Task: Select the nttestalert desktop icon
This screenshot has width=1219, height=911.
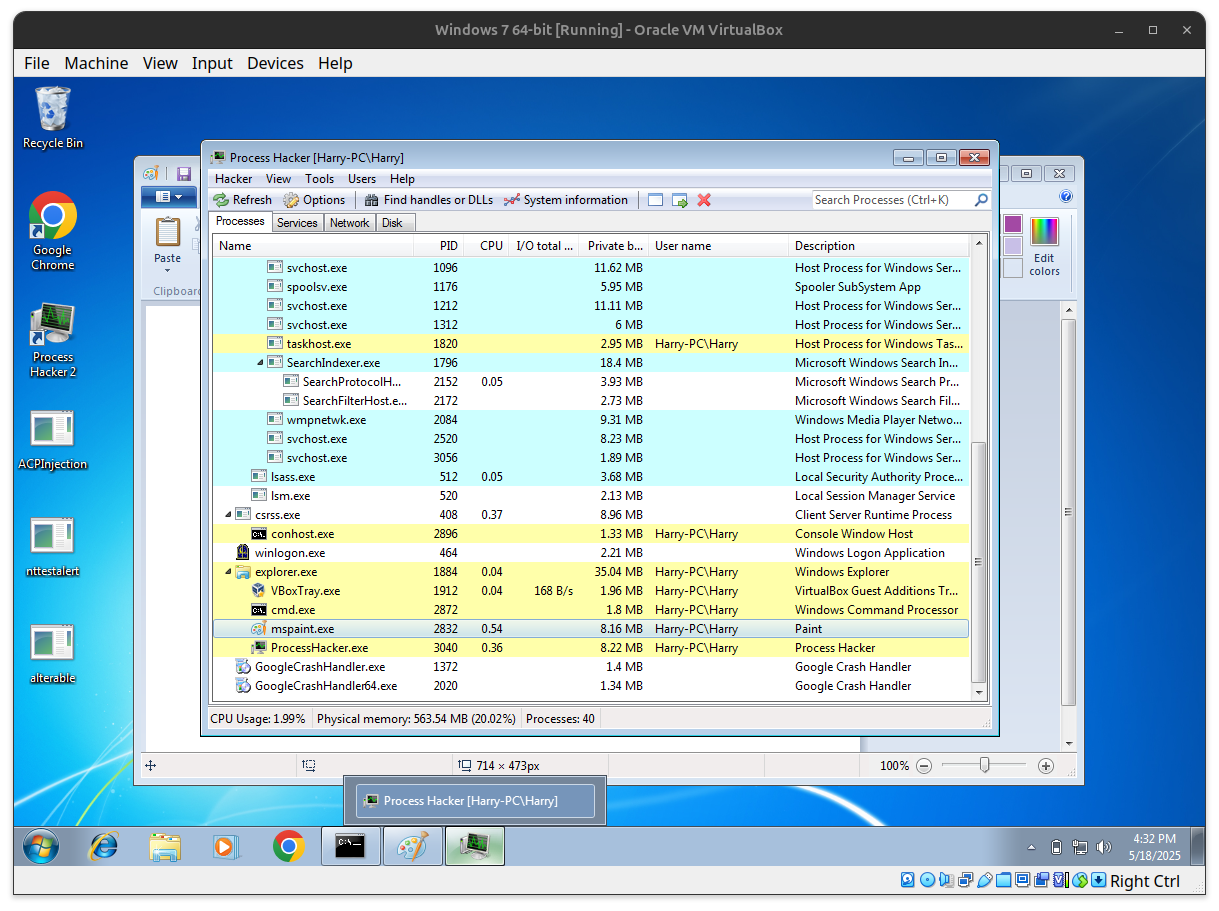Action: click(53, 547)
